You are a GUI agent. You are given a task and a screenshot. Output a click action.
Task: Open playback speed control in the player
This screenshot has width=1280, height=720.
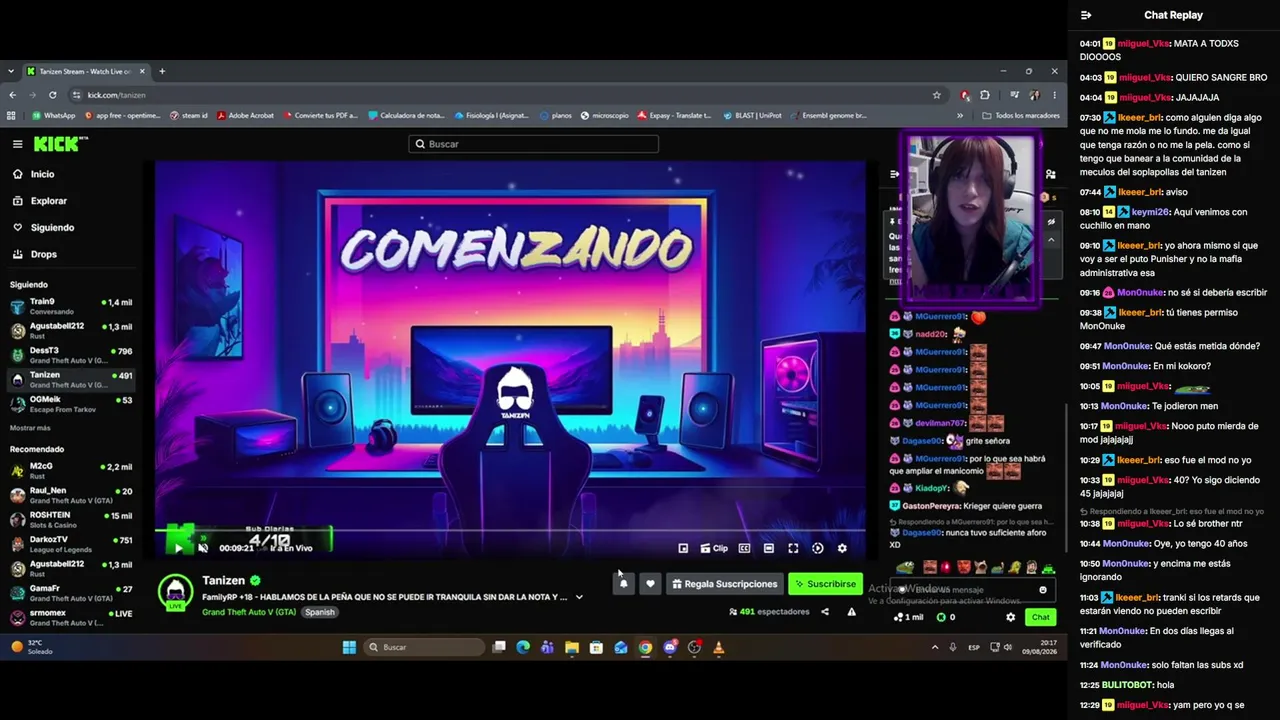point(818,548)
